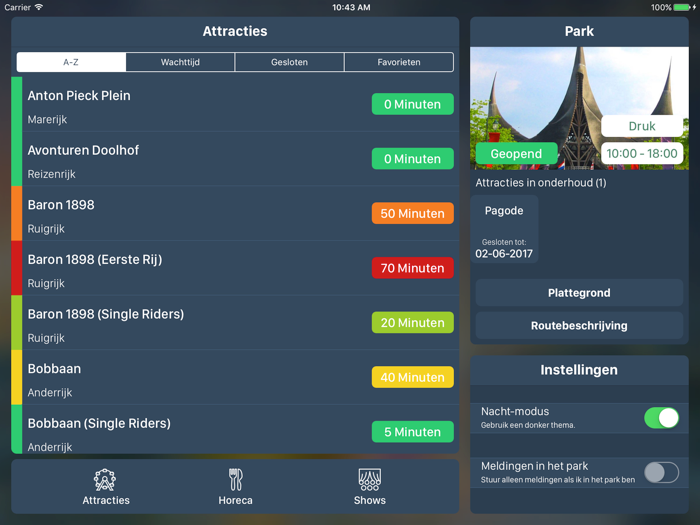Tap the Park panel header

579,31
